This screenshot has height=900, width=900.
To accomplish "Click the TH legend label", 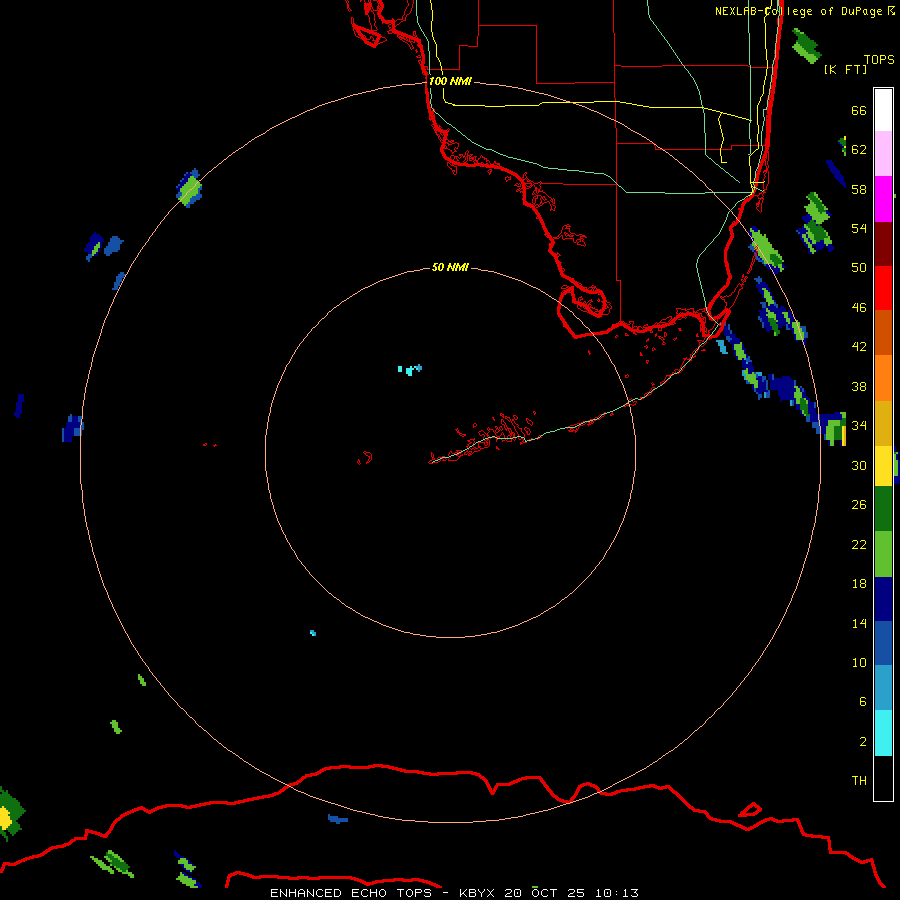I will [859, 780].
